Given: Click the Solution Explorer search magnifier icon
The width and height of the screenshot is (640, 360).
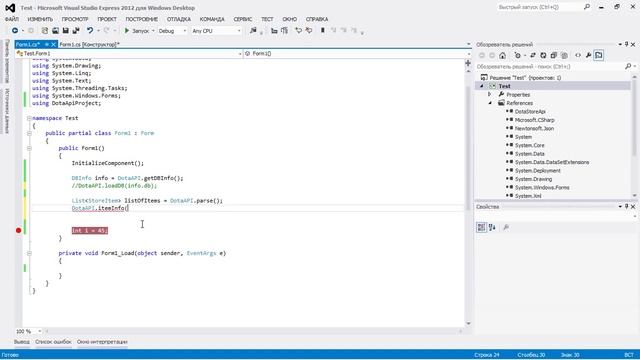Looking at the screenshot, I should 628,66.
